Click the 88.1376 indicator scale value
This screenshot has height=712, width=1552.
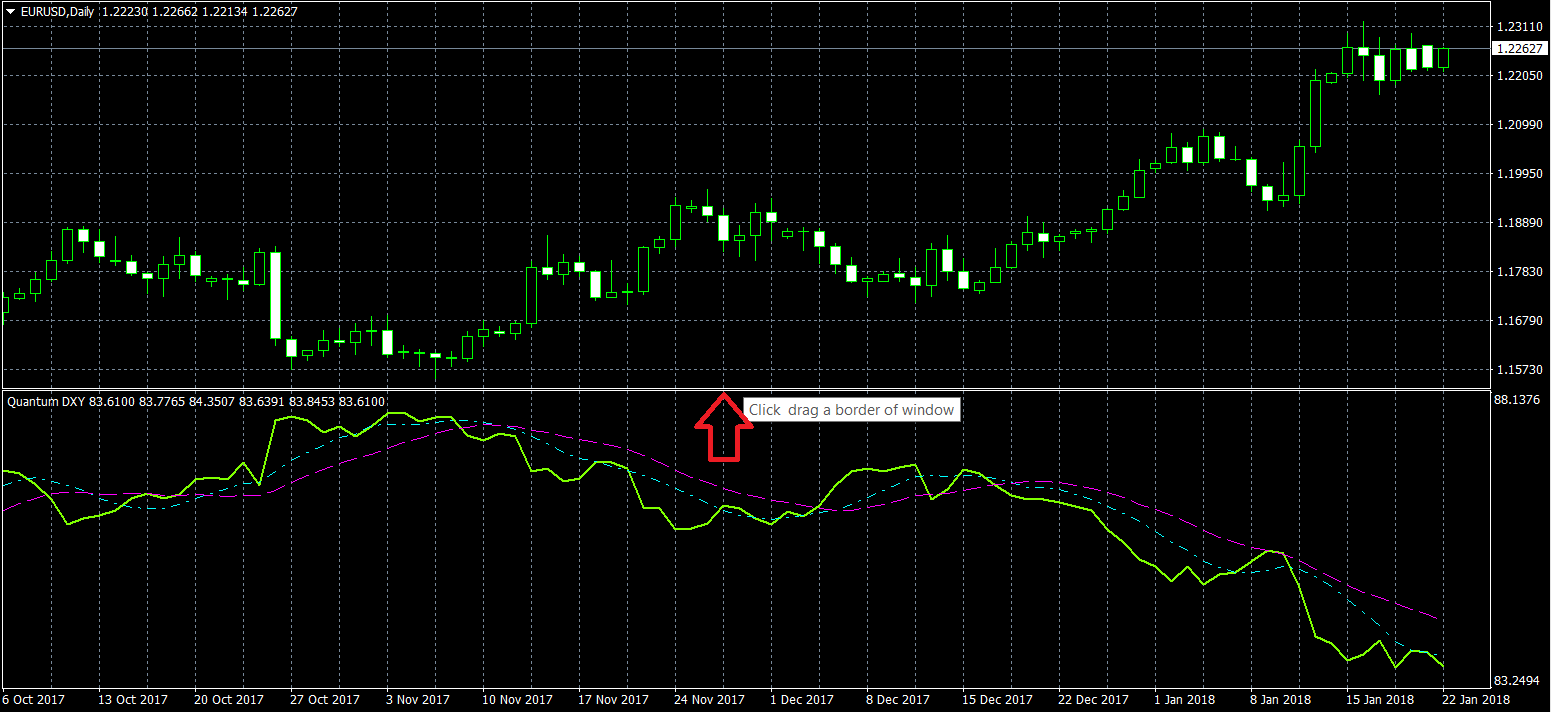(1517, 400)
